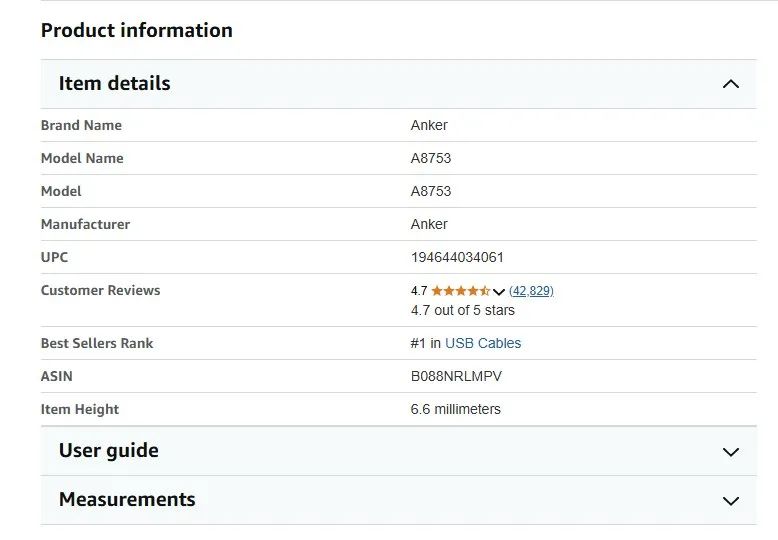
Task: Expand the User guide section chevron
Action: [730, 452]
